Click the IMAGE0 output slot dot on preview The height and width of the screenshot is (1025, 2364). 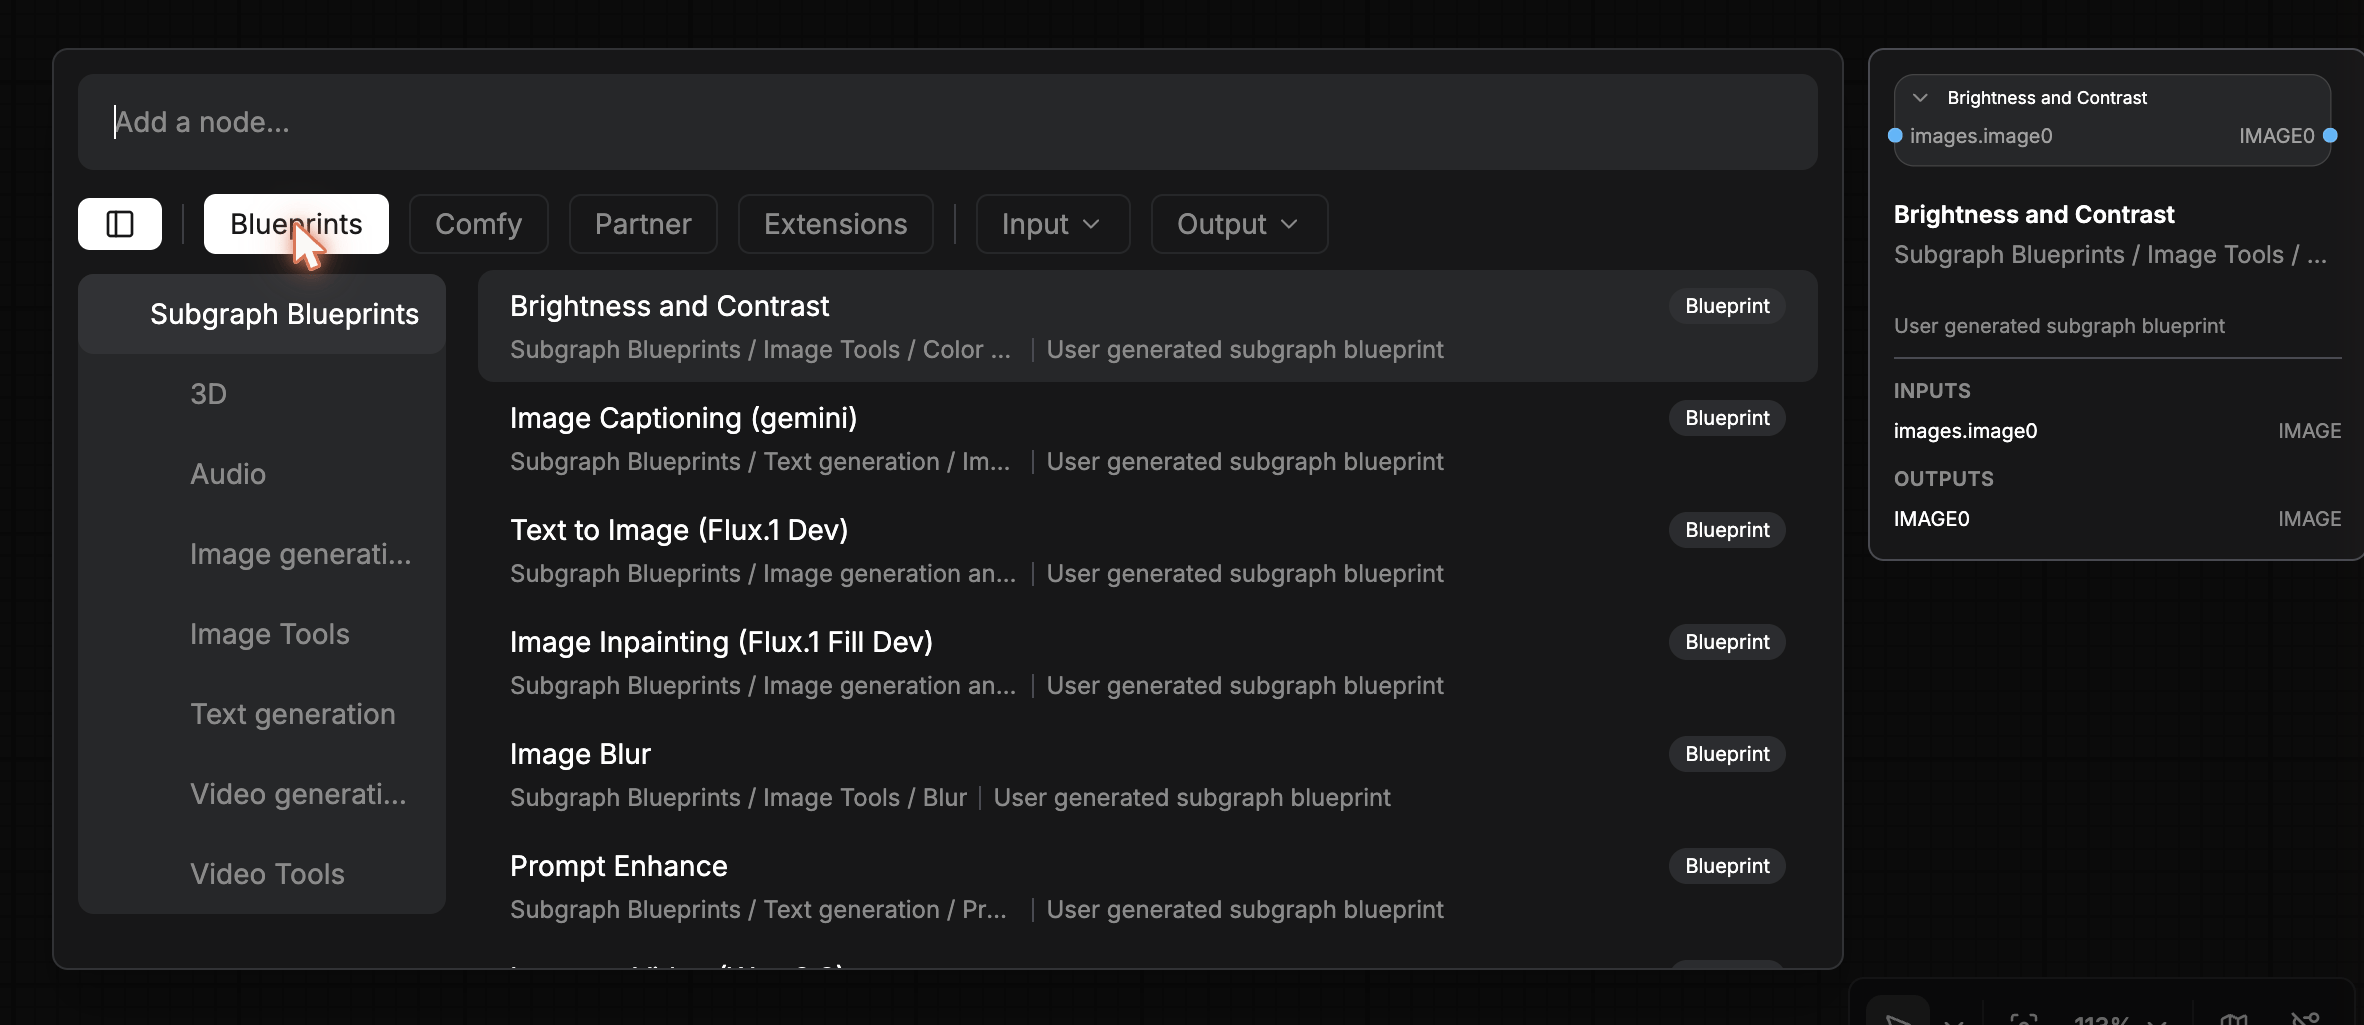pos(2330,135)
